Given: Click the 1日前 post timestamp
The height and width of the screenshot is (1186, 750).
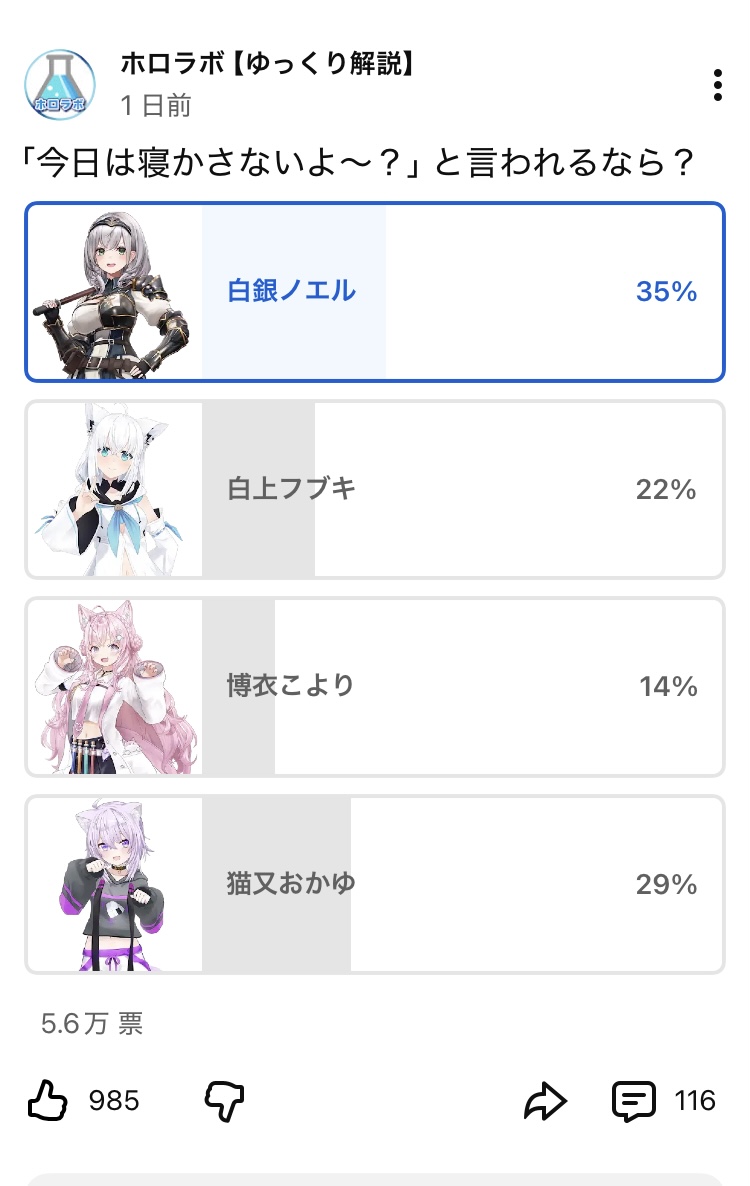Looking at the screenshot, I should 156,105.
